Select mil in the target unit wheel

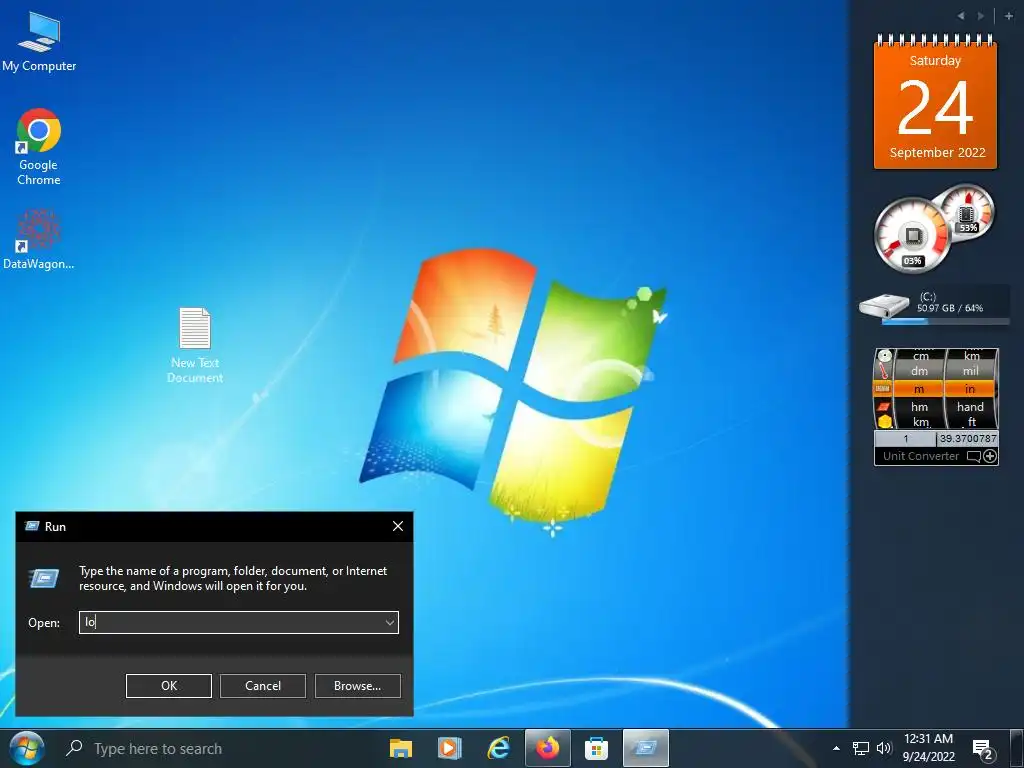pos(970,371)
